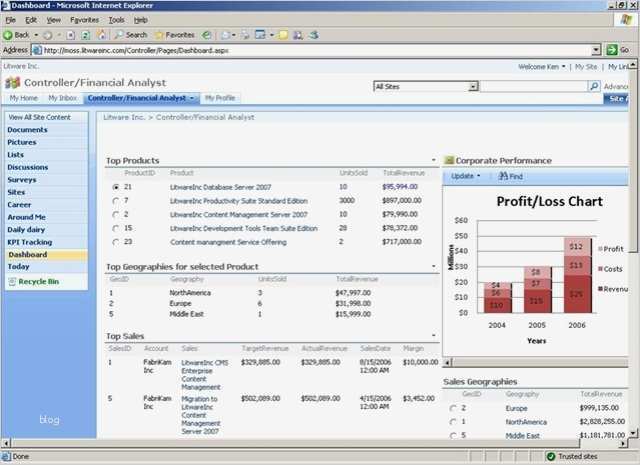Open Daily dairy link in sidebar
The width and height of the screenshot is (640, 465).
coord(26,229)
